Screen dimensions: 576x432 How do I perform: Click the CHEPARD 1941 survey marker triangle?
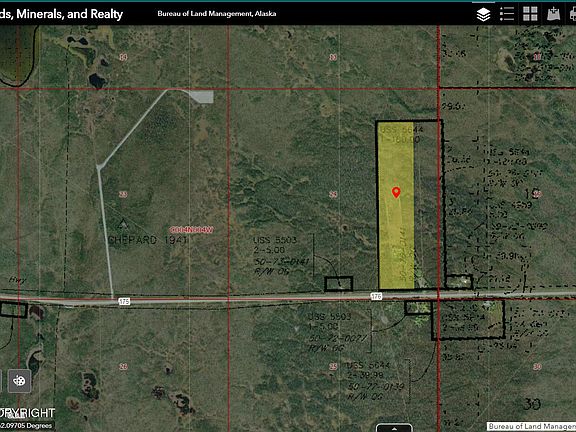click(123, 224)
